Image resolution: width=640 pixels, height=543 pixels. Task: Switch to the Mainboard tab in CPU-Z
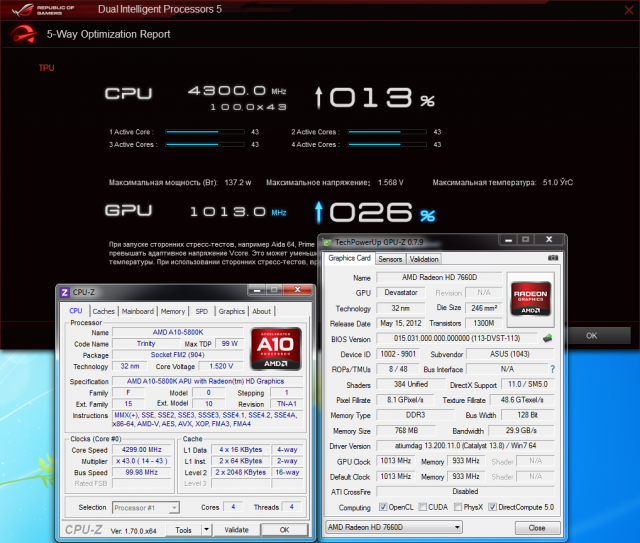click(x=138, y=311)
